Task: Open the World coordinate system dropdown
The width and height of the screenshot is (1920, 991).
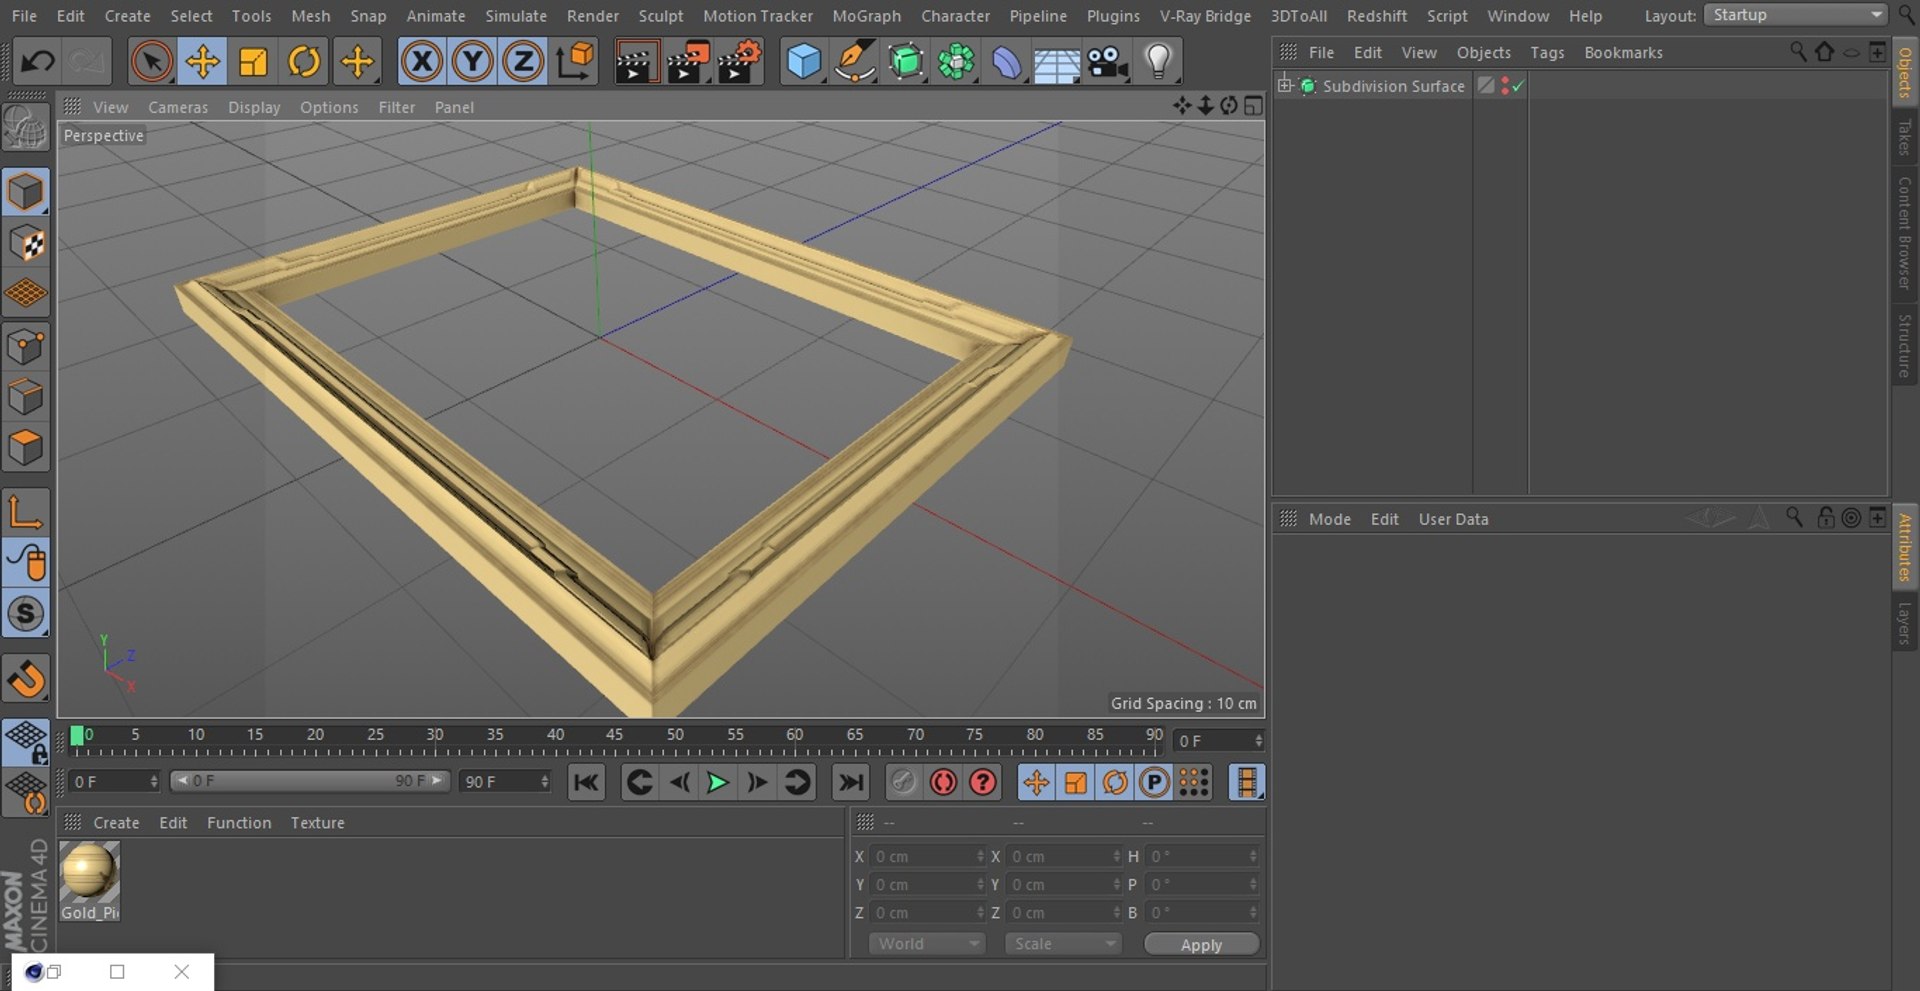Action: [927, 944]
